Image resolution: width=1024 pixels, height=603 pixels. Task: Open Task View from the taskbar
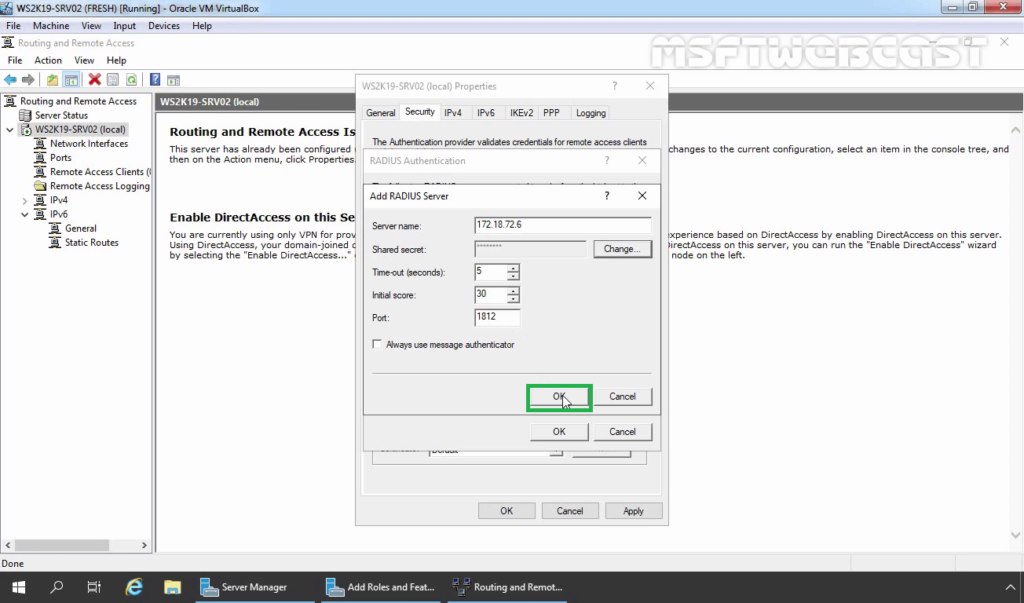[94, 587]
